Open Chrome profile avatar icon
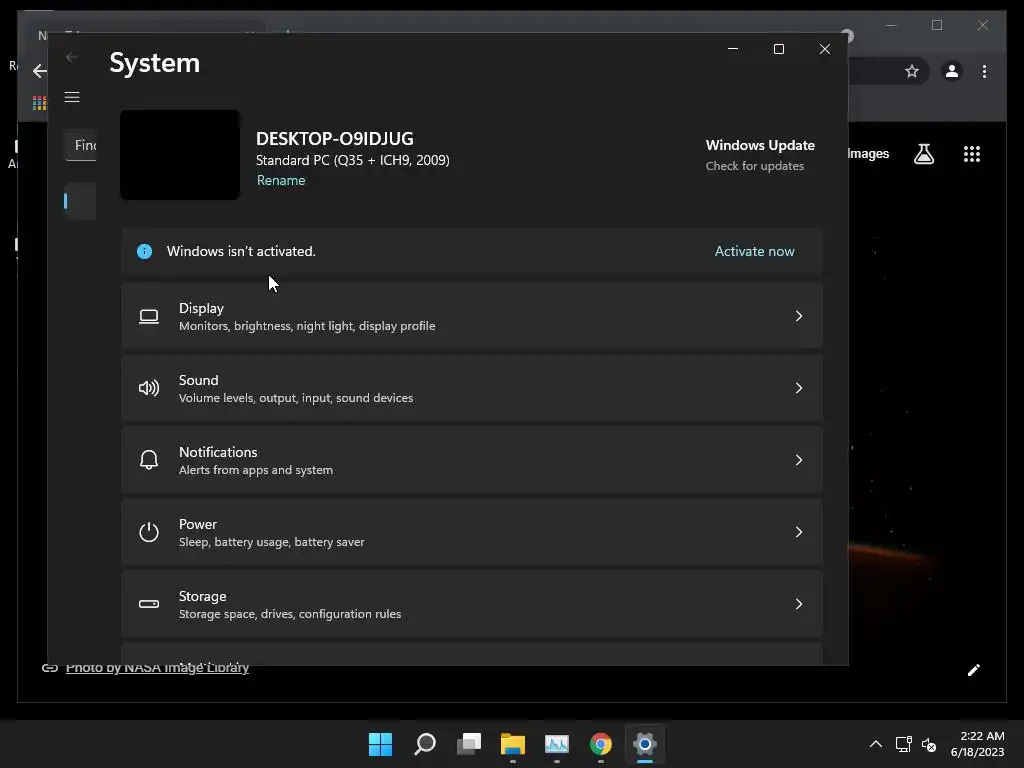The width and height of the screenshot is (1024, 768). click(x=952, y=71)
